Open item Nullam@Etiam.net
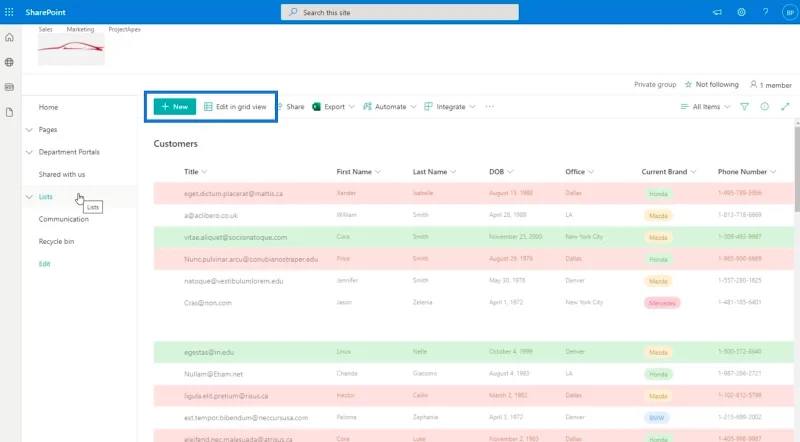This screenshot has height=442, width=800. [213, 374]
